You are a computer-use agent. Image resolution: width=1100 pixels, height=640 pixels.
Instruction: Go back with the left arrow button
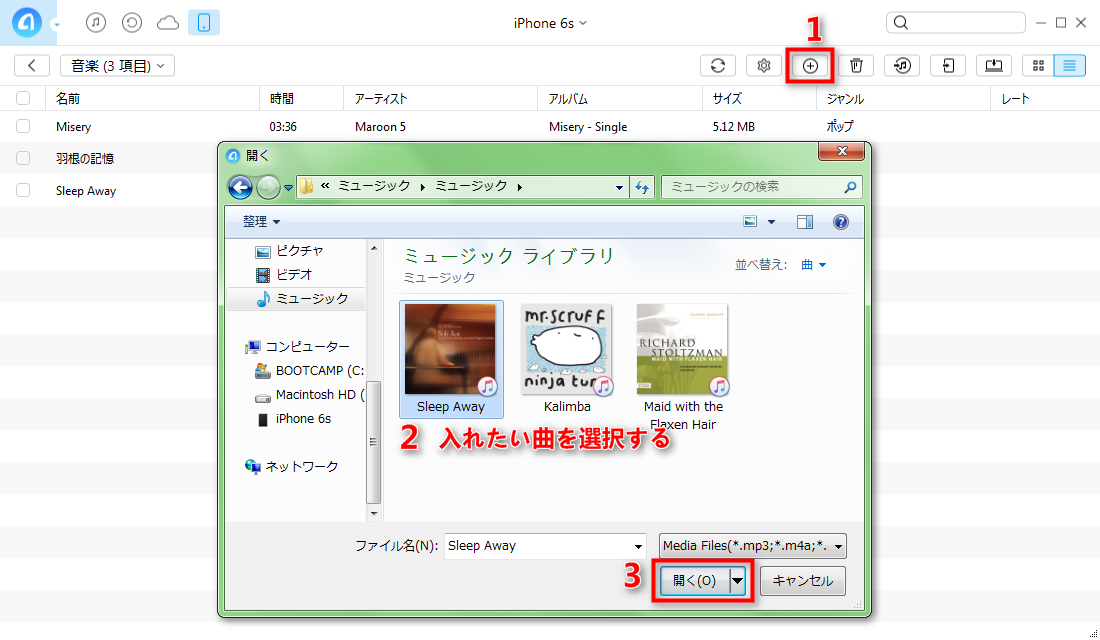click(x=32, y=65)
